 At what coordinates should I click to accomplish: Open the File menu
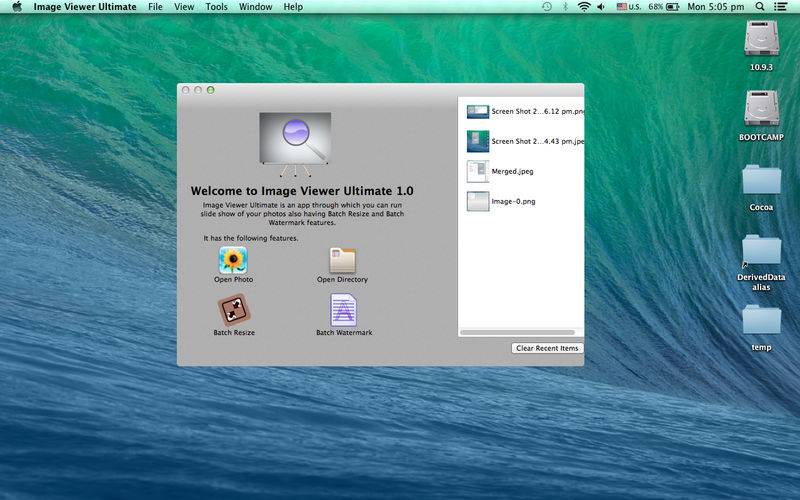(x=155, y=7)
